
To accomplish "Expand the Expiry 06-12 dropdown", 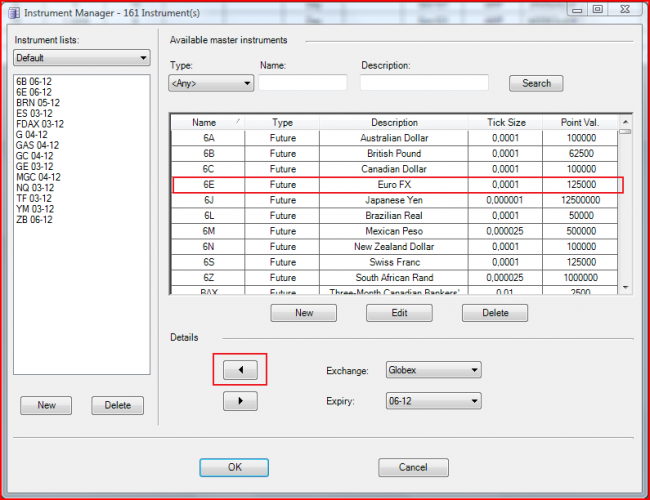I will click(x=434, y=401).
